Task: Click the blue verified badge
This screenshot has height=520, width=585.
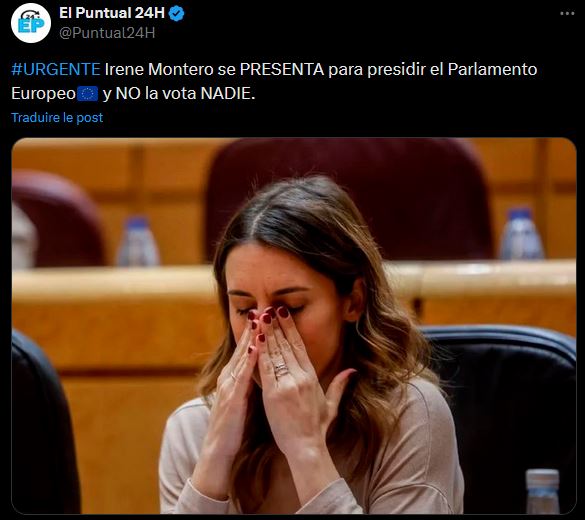Action: click(x=176, y=14)
